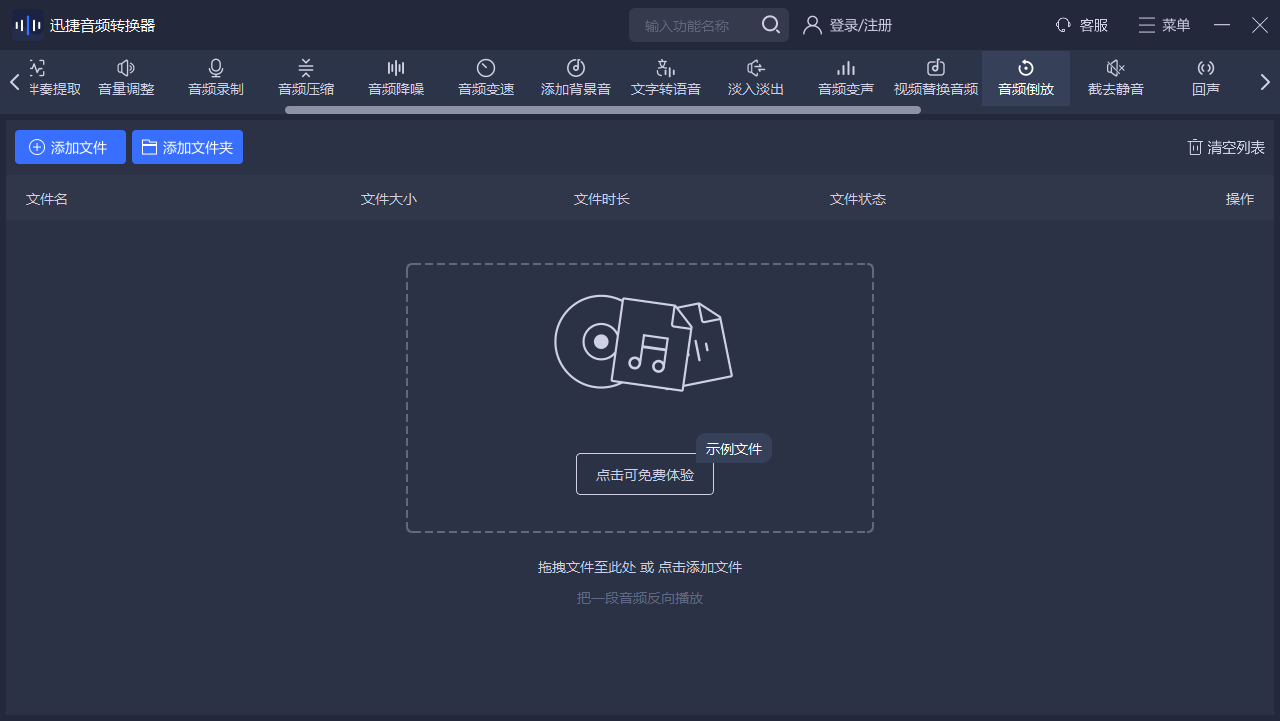
Task: Click the 添加文件 button
Action: pos(70,147)
